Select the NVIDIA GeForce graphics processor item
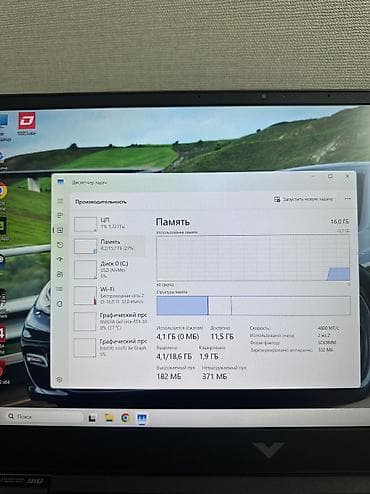This screenshot has height=494, width=370. 109,321
